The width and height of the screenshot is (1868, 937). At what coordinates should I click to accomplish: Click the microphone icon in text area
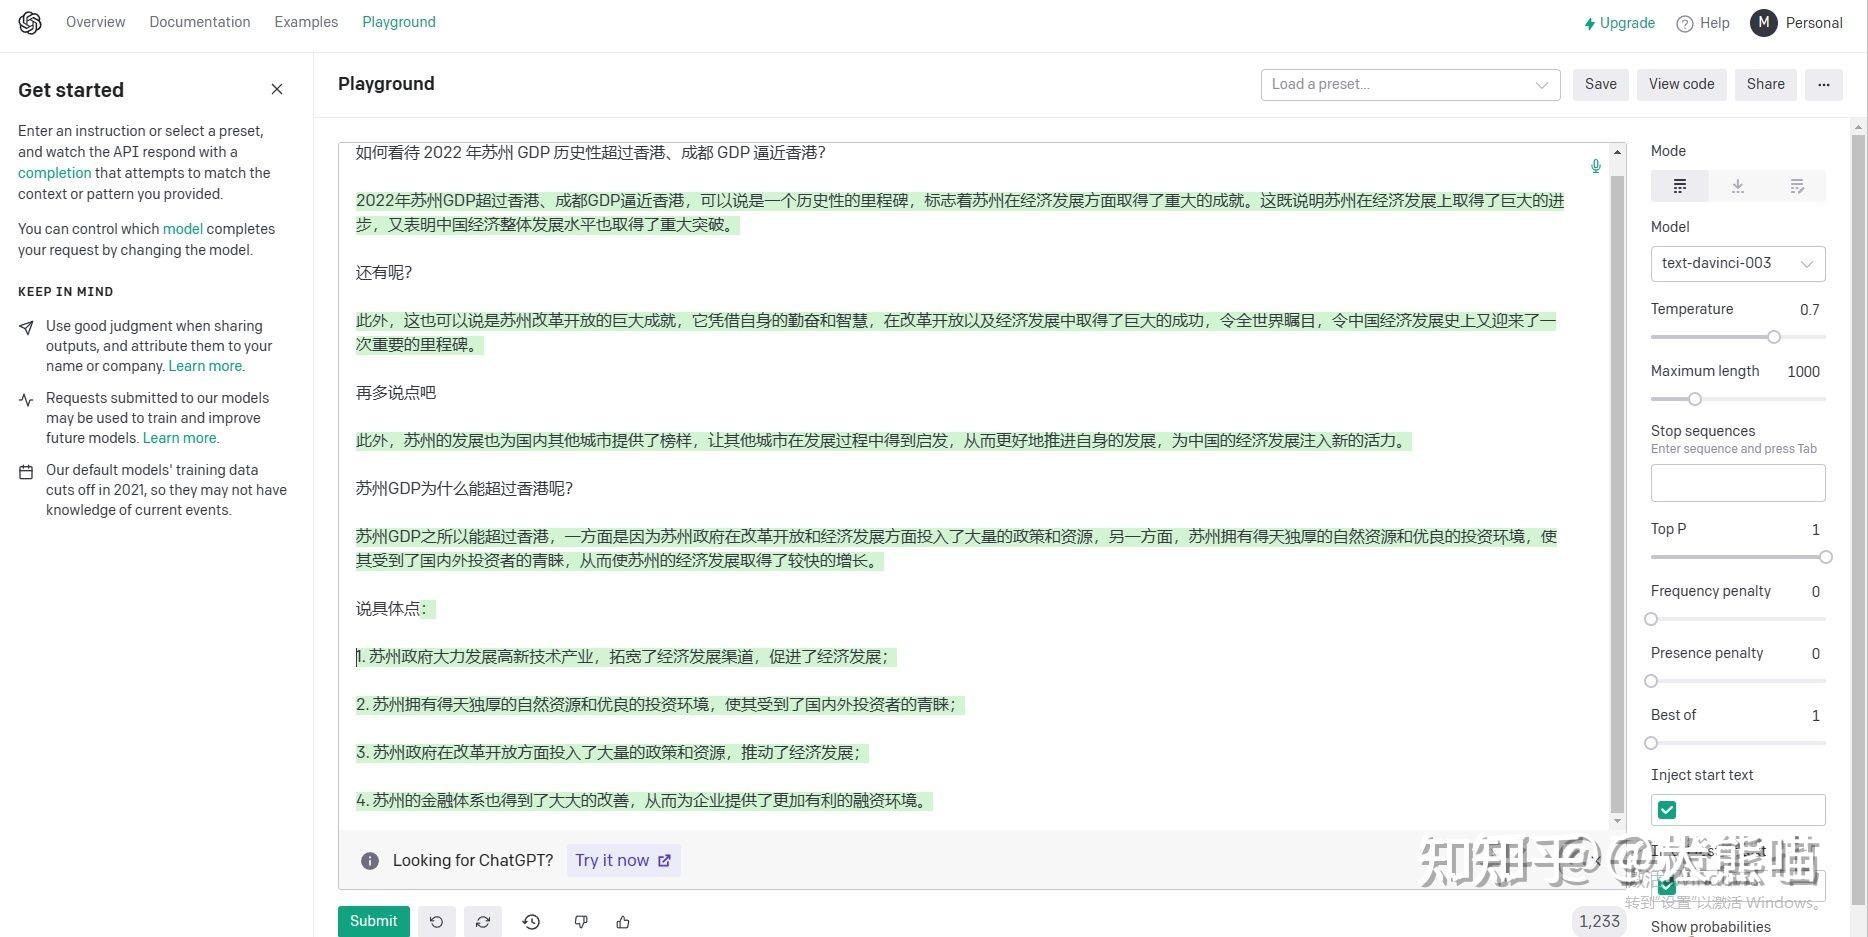pyautogui.click(x=1596, y=166)
